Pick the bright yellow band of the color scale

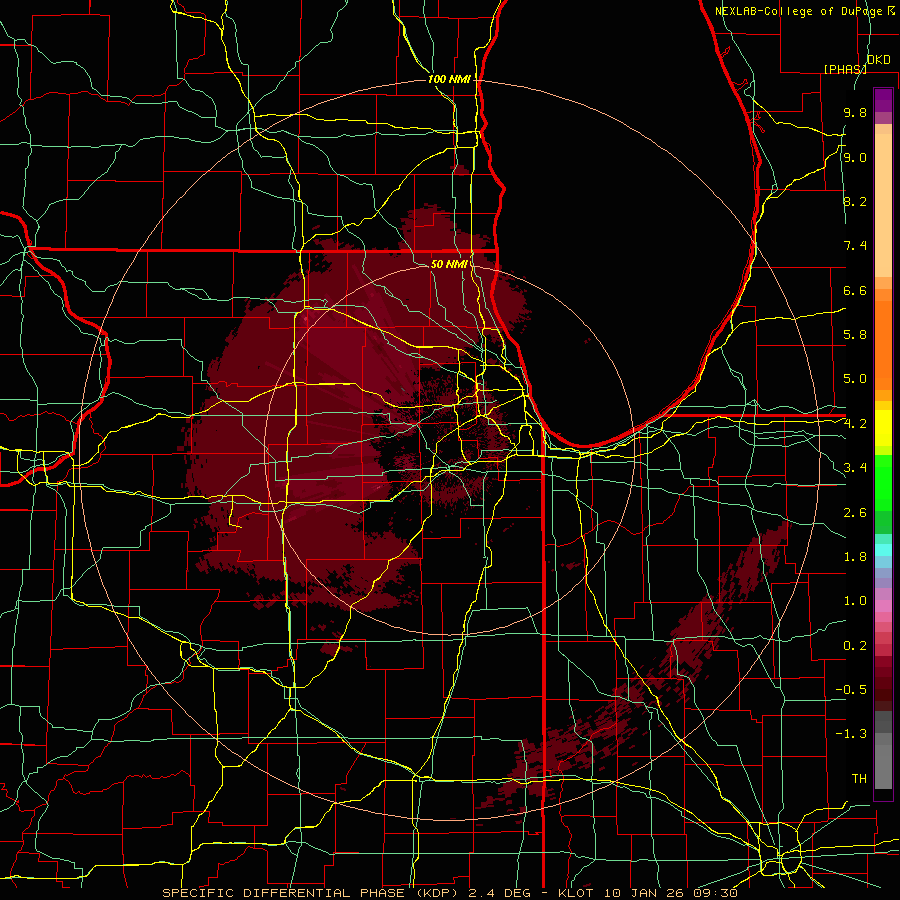883,428
